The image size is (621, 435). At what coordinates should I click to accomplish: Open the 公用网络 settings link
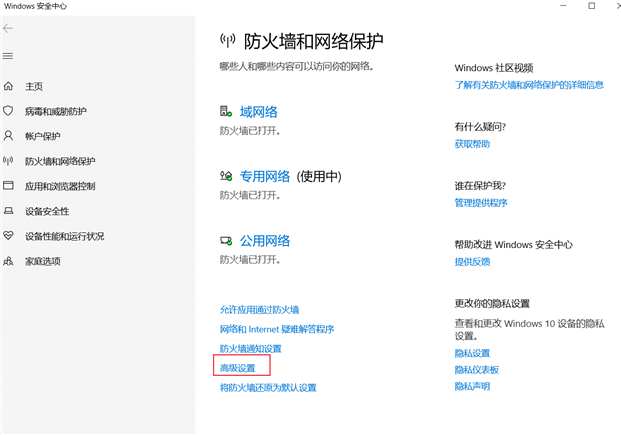click(265, 240)
